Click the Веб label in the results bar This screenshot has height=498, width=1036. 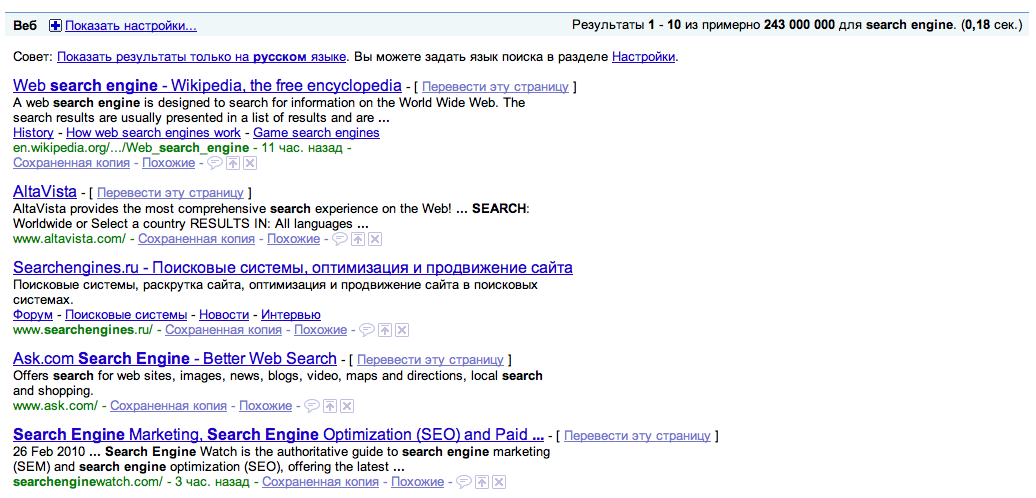click(x=24, y=26)
